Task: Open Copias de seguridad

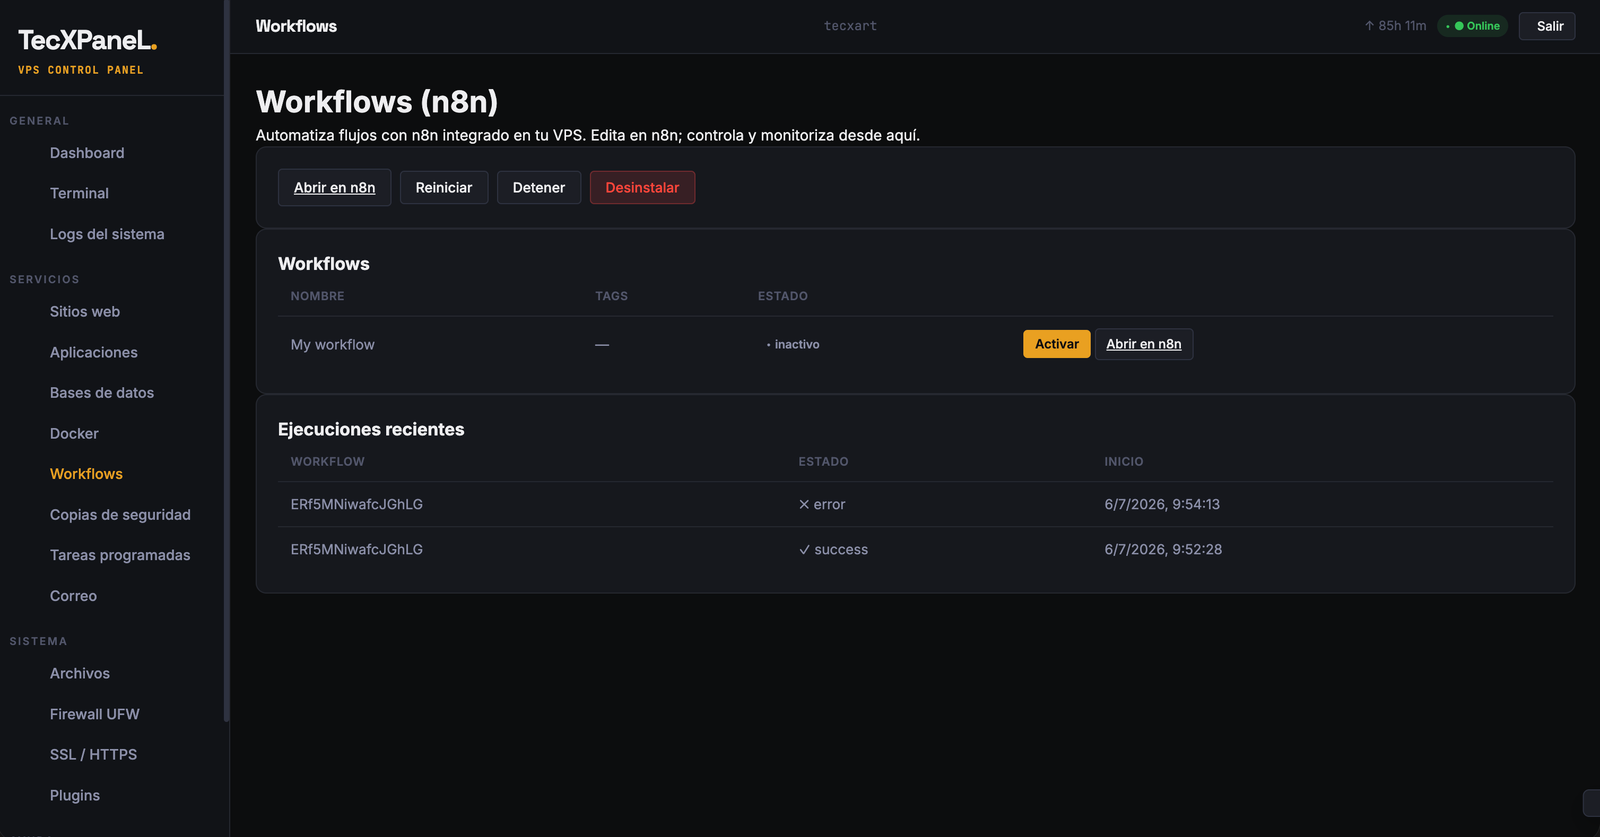Action: [x=120, y=514]
